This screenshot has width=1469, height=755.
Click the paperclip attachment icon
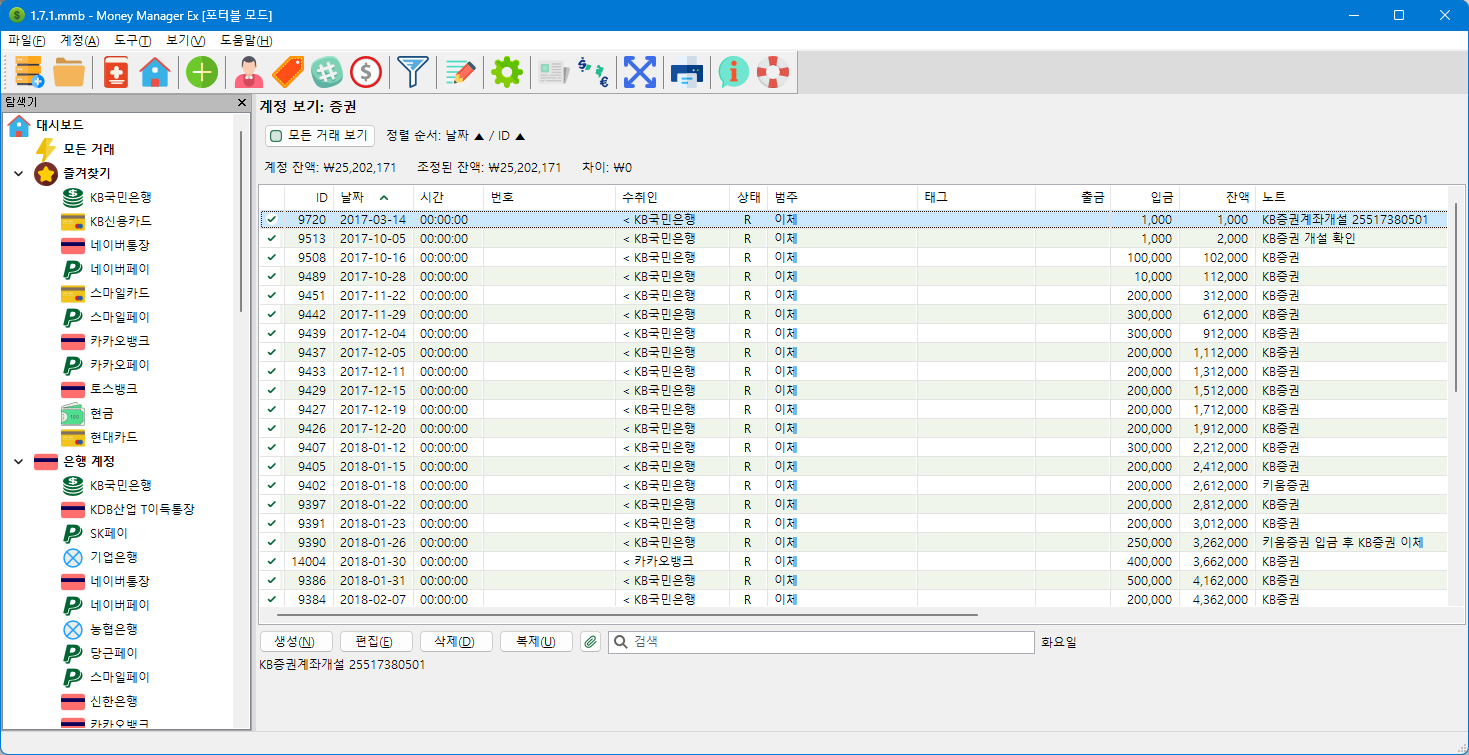click(590, 642)
